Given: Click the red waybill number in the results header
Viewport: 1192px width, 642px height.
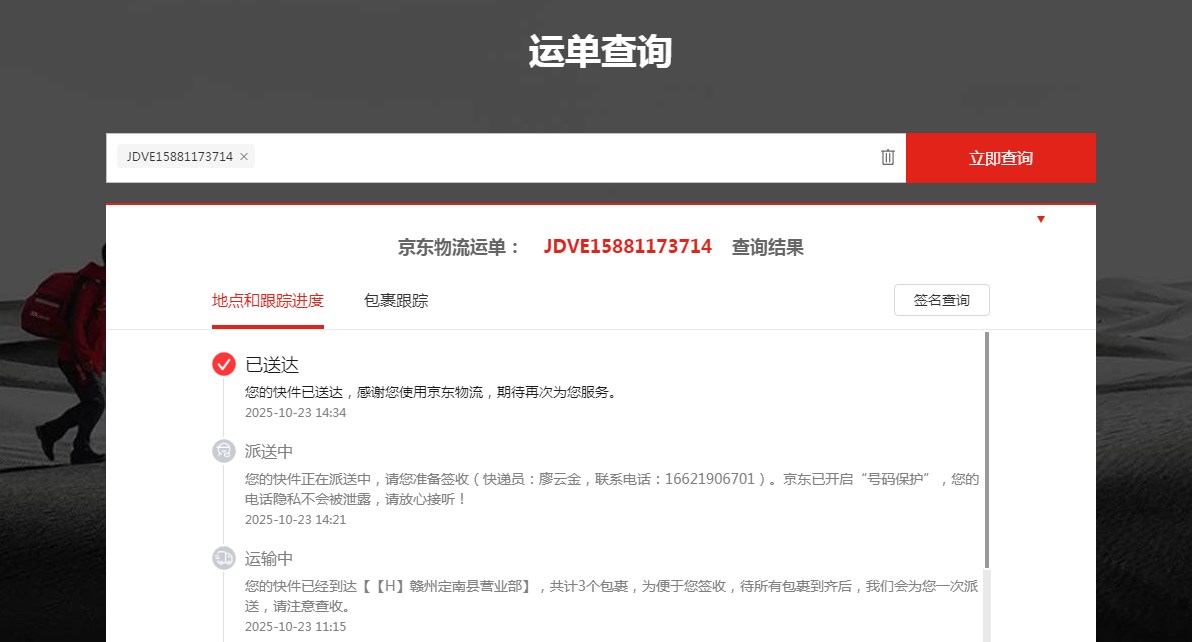Looking at the screenshot, I should pos(627,247).
